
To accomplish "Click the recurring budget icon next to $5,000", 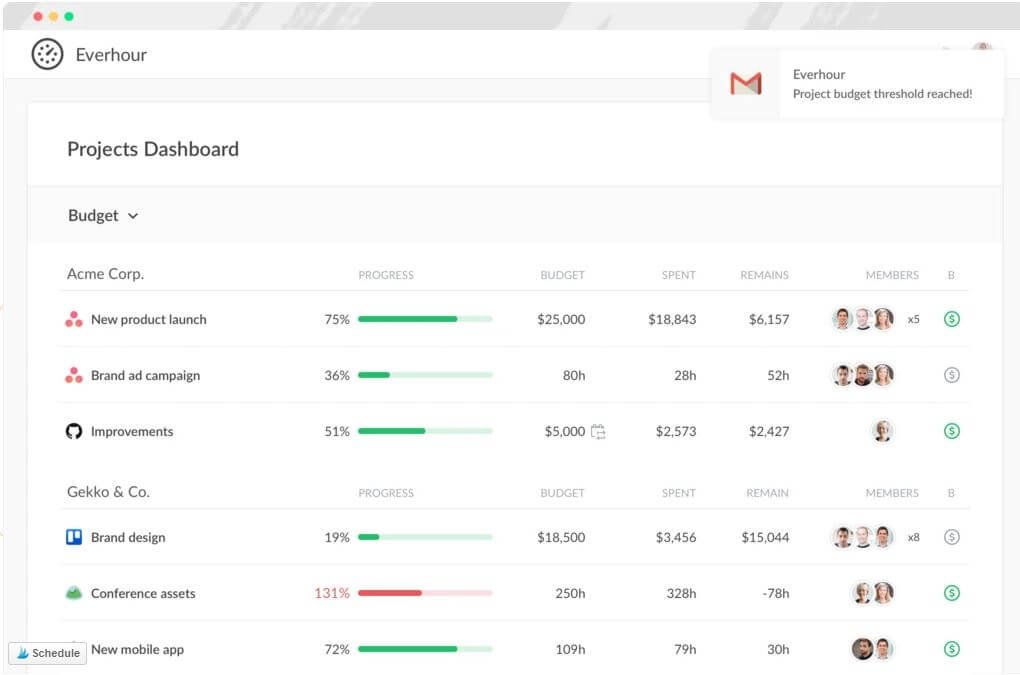I will click(x=598, y=432).
